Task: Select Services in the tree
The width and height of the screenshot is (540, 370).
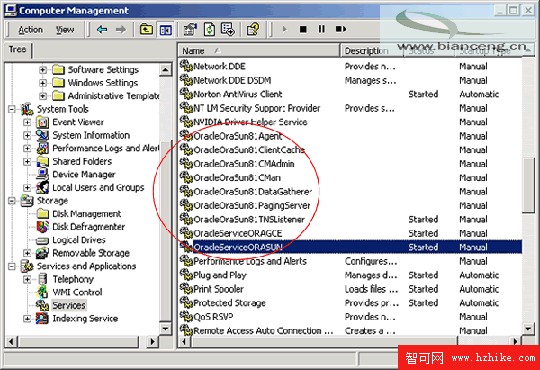Action: click(69, 306)
